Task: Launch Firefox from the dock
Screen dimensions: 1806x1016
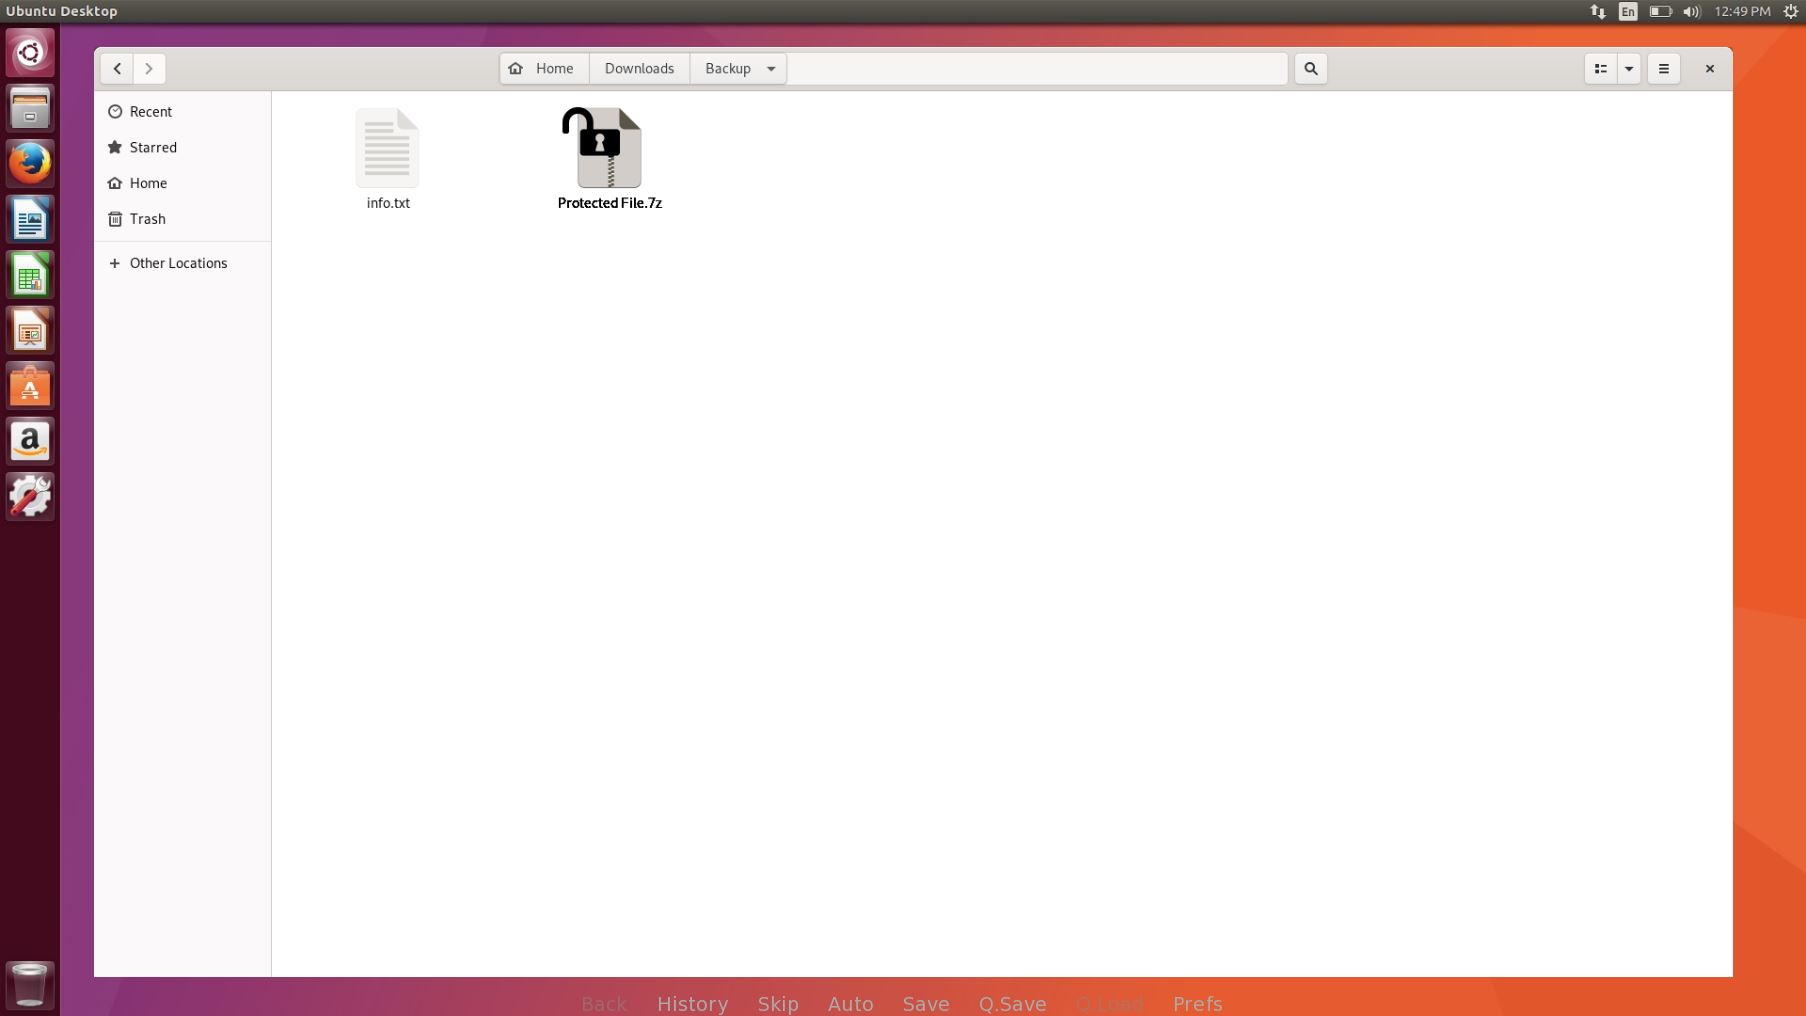Action: coord(30,164)
